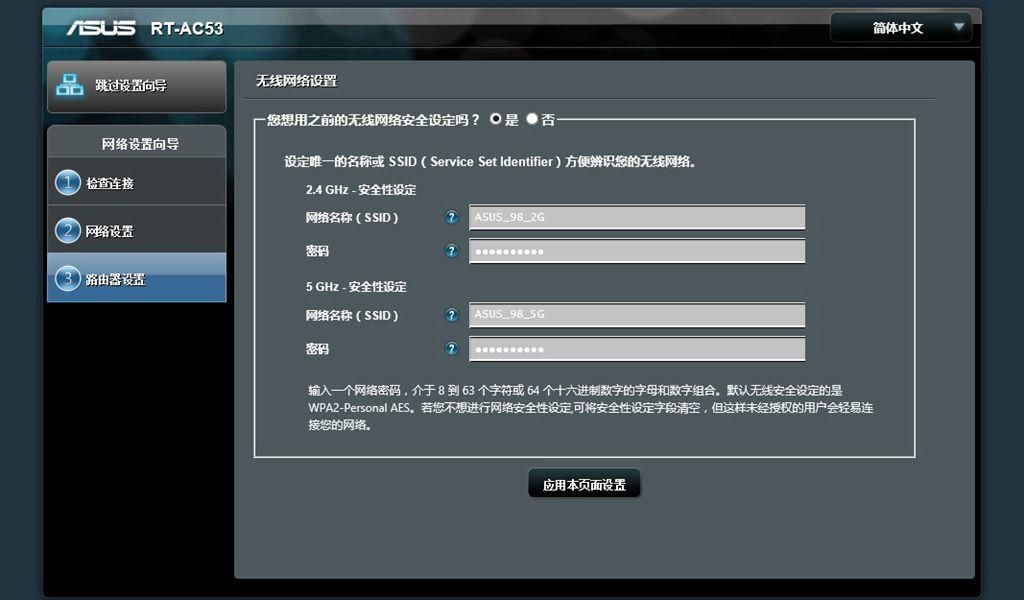Viewport: 1024px width, 600px height.
Task: Select the 否 (No) radio button
Action: click(x=532, y=119)
